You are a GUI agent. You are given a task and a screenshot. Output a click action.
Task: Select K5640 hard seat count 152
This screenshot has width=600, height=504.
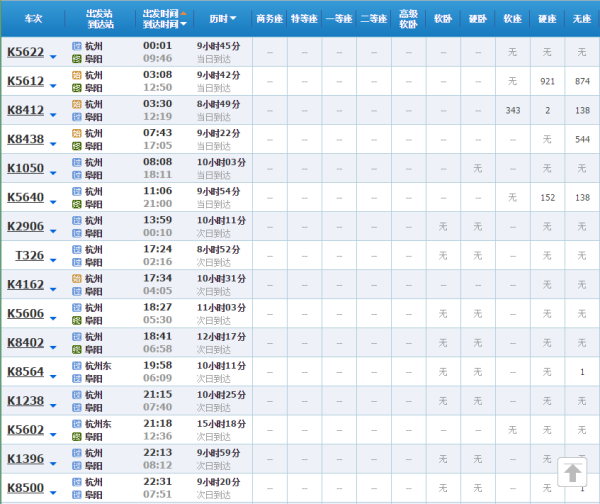[x=547, y=197]
